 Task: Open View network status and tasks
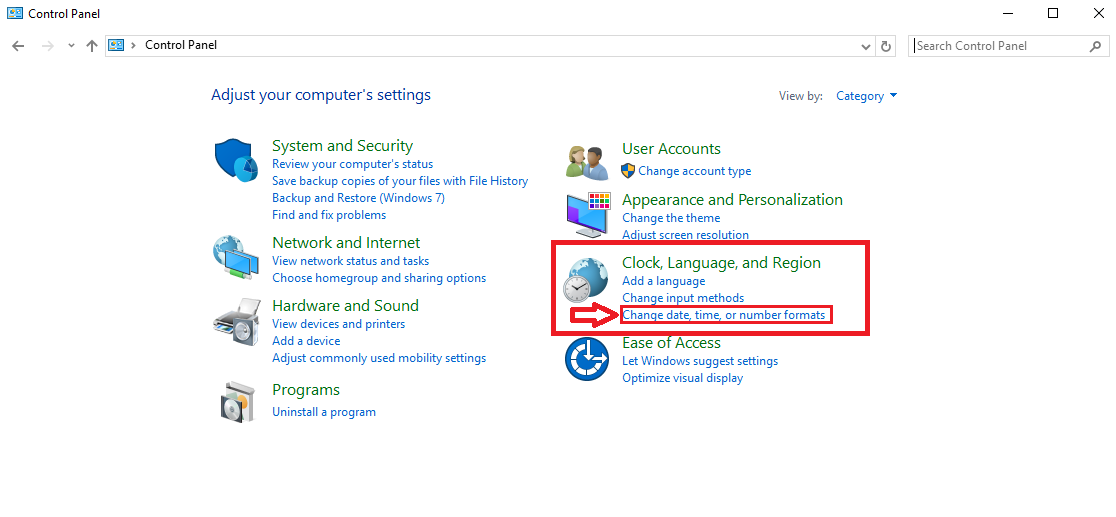pyautogui.click(x=350, y=261)
